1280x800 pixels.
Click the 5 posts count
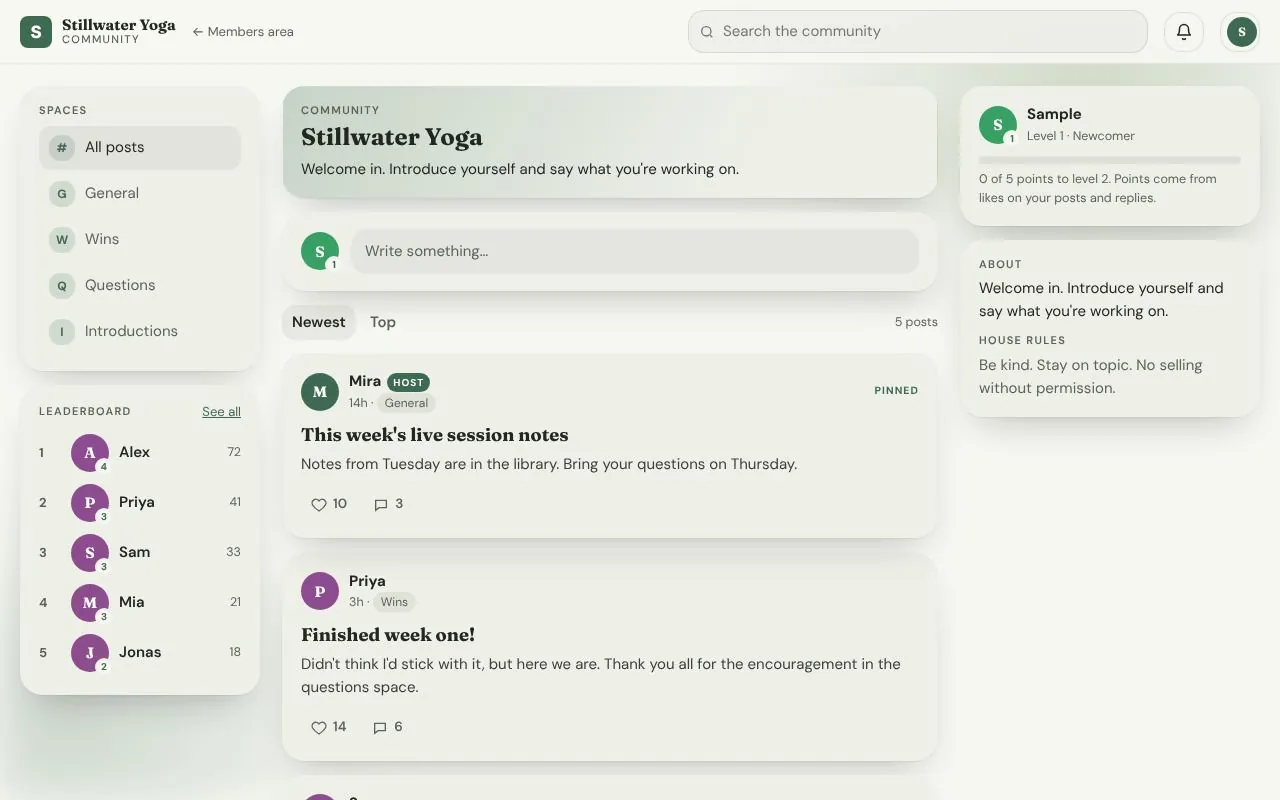916,322
